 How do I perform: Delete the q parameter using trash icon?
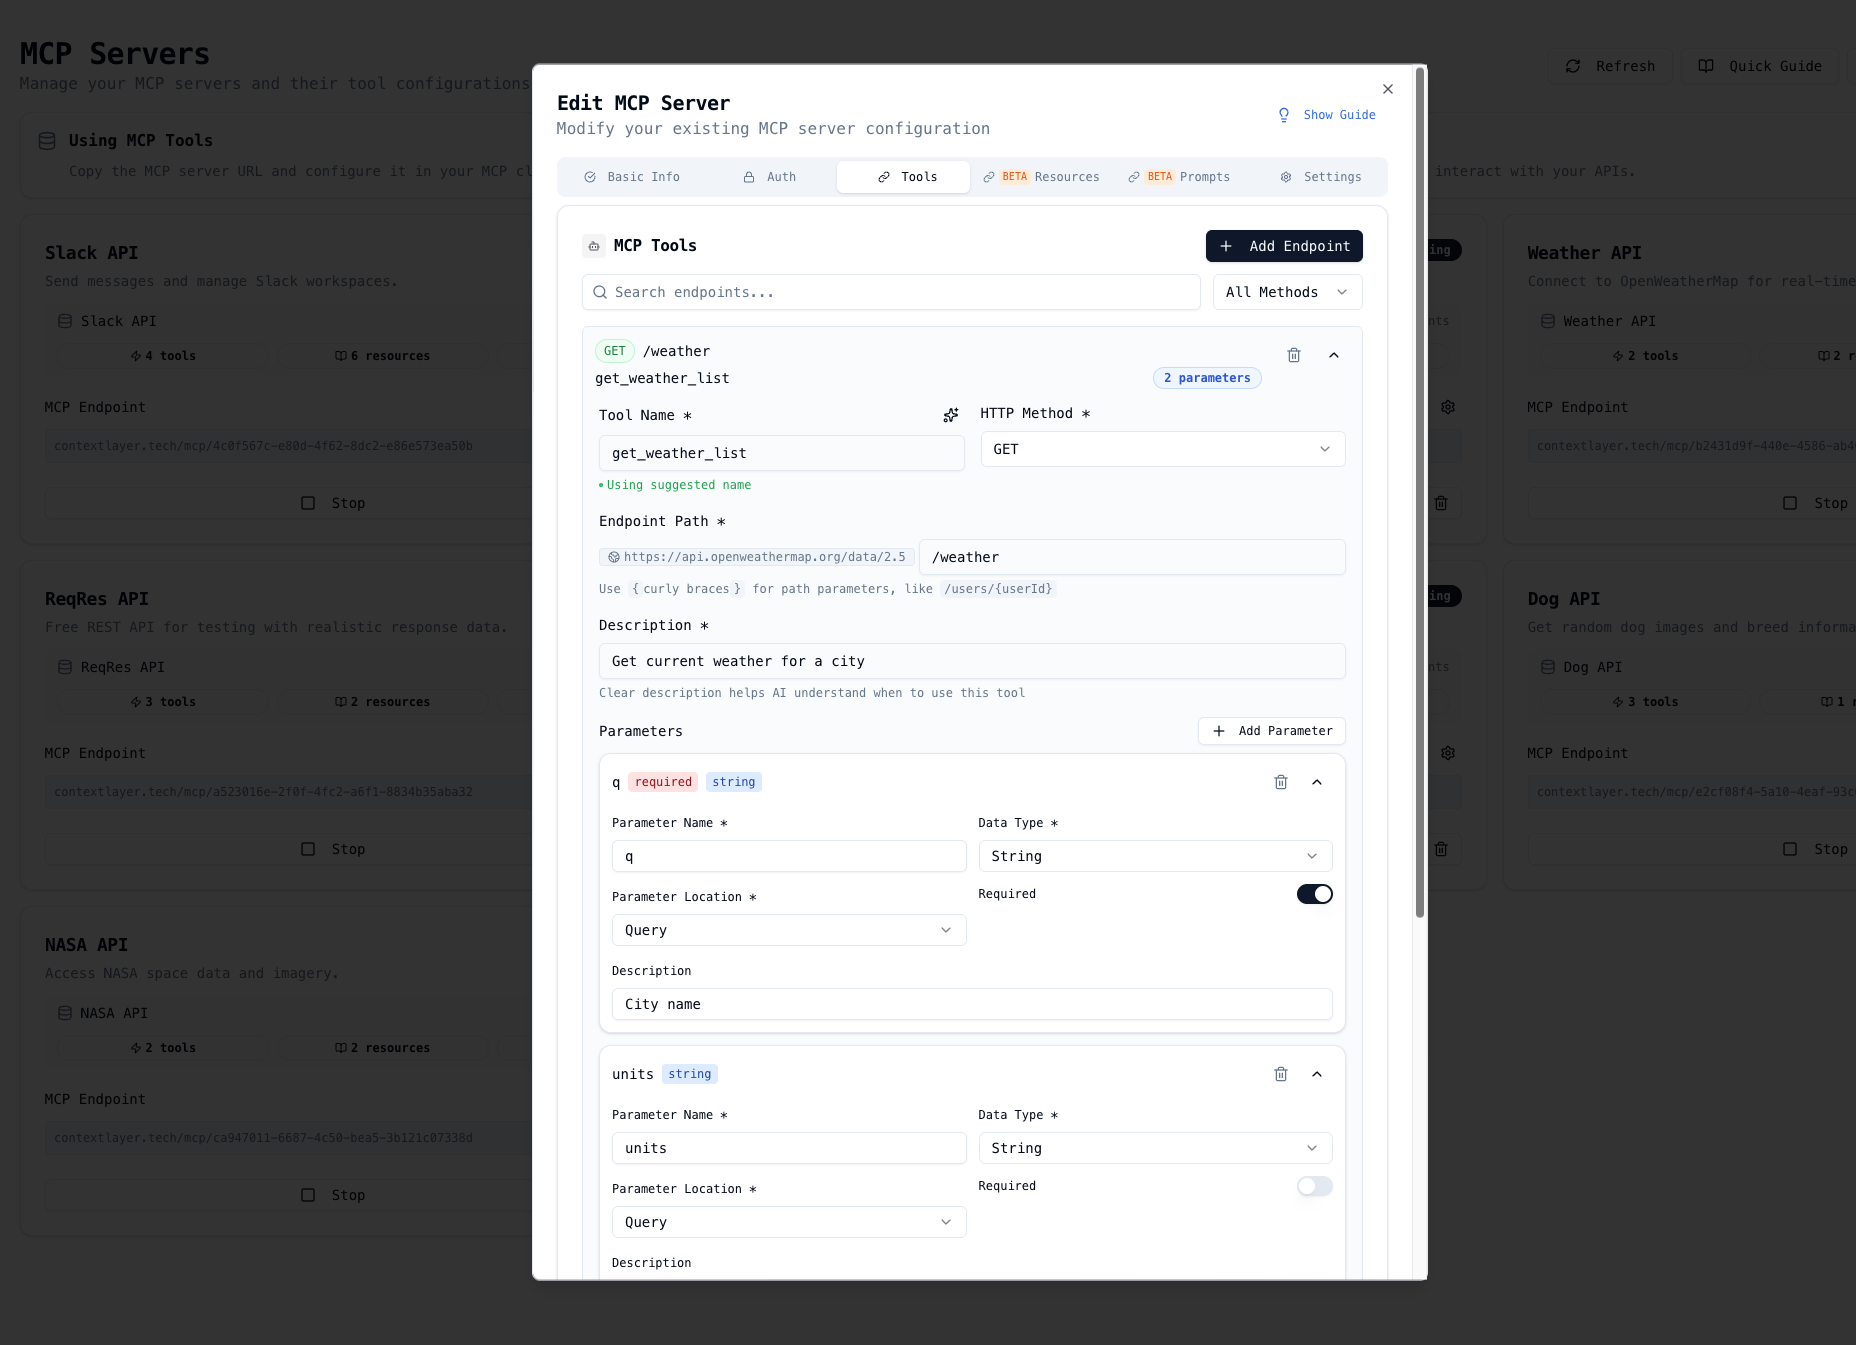click(1280, 782)
